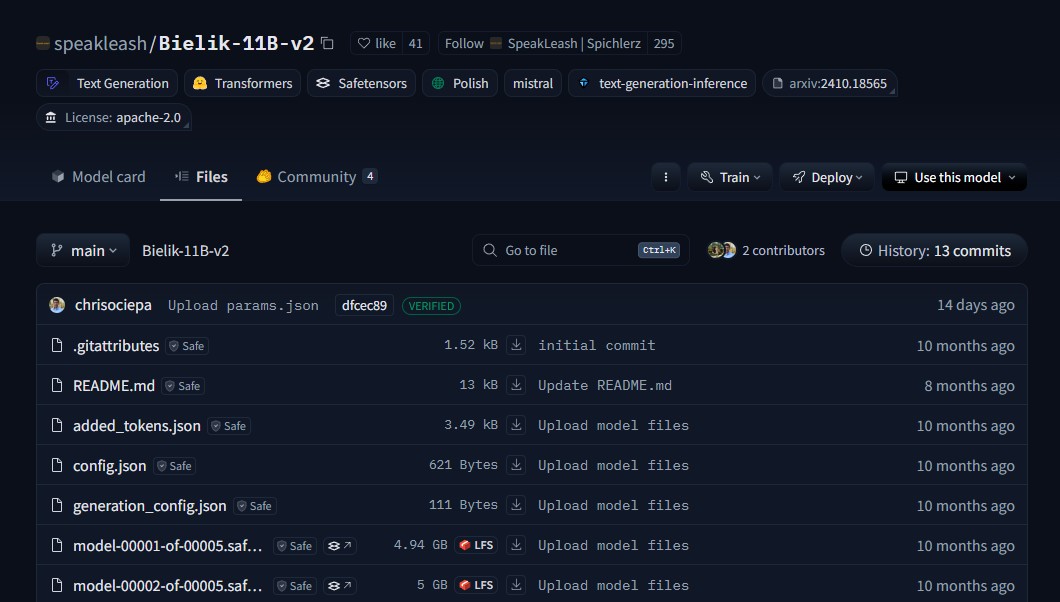Download generation_config.json with download icon
Image resolution: width=1060 pixels, height=602 pixels.
click(516, 505)
